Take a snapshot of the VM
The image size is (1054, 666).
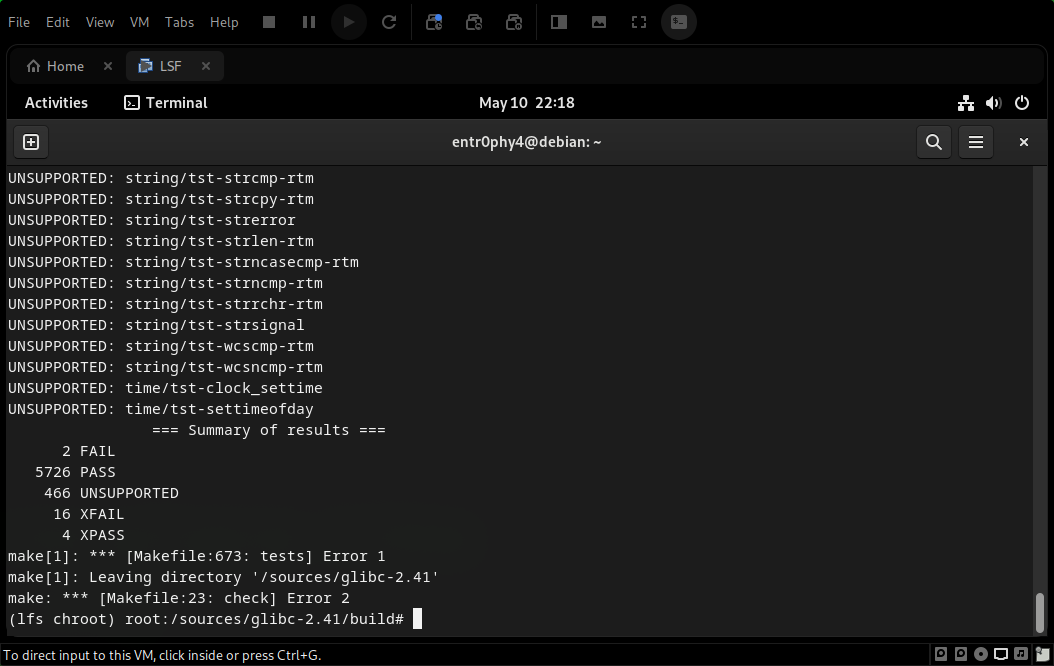click(434, 22)
